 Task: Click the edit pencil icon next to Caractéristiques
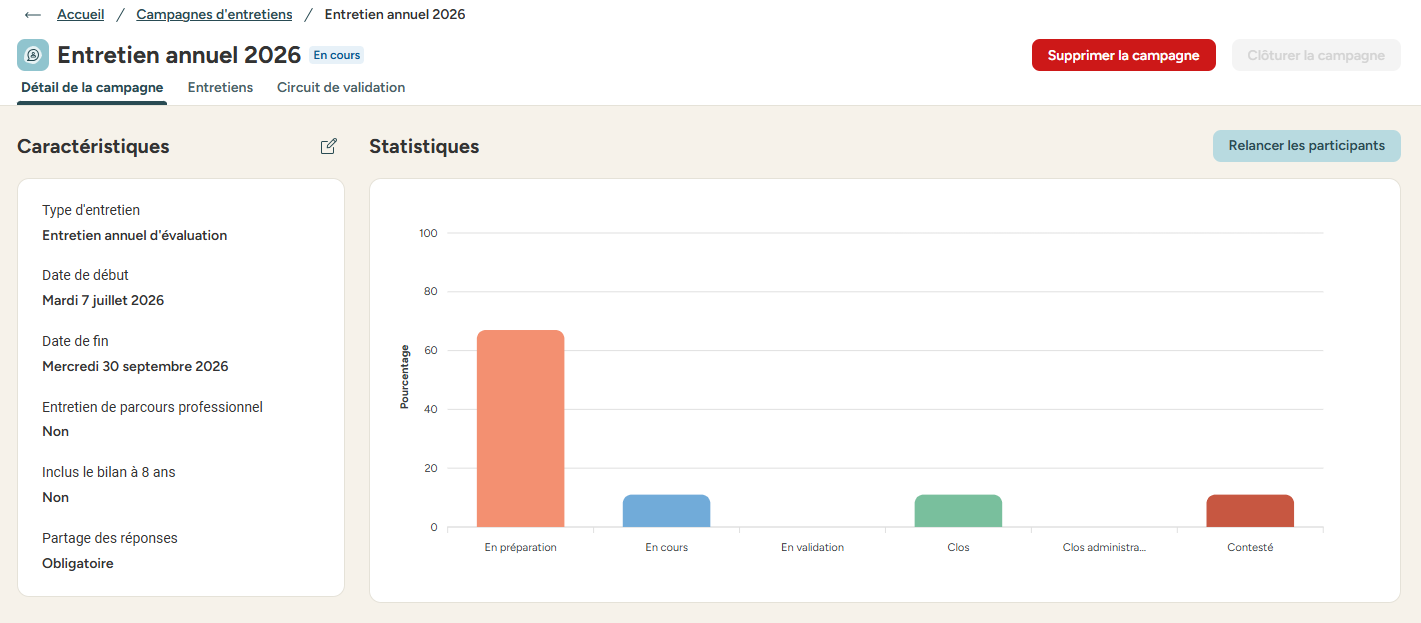tap(329, 146)
